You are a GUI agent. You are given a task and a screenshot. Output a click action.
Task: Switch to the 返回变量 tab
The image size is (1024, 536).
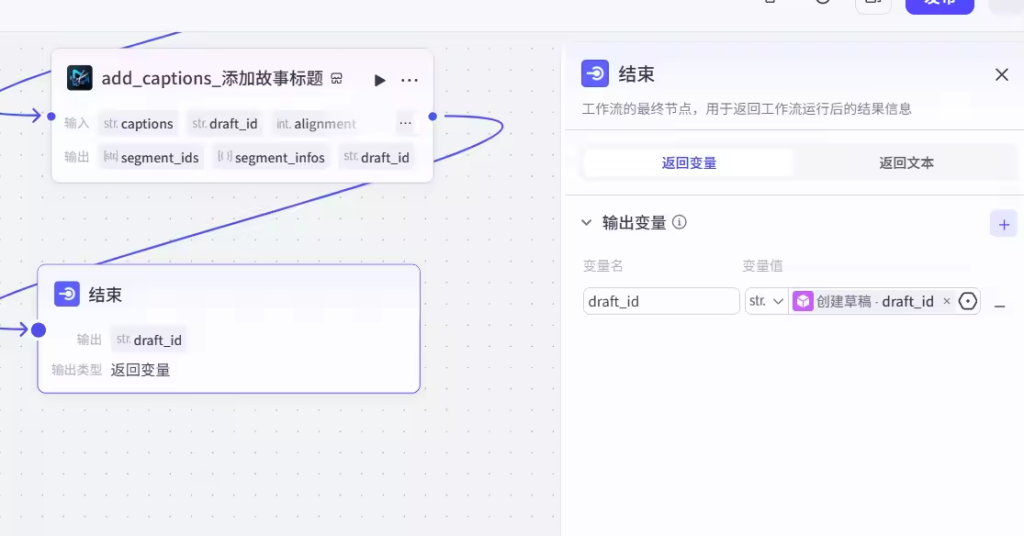[689, 163]
